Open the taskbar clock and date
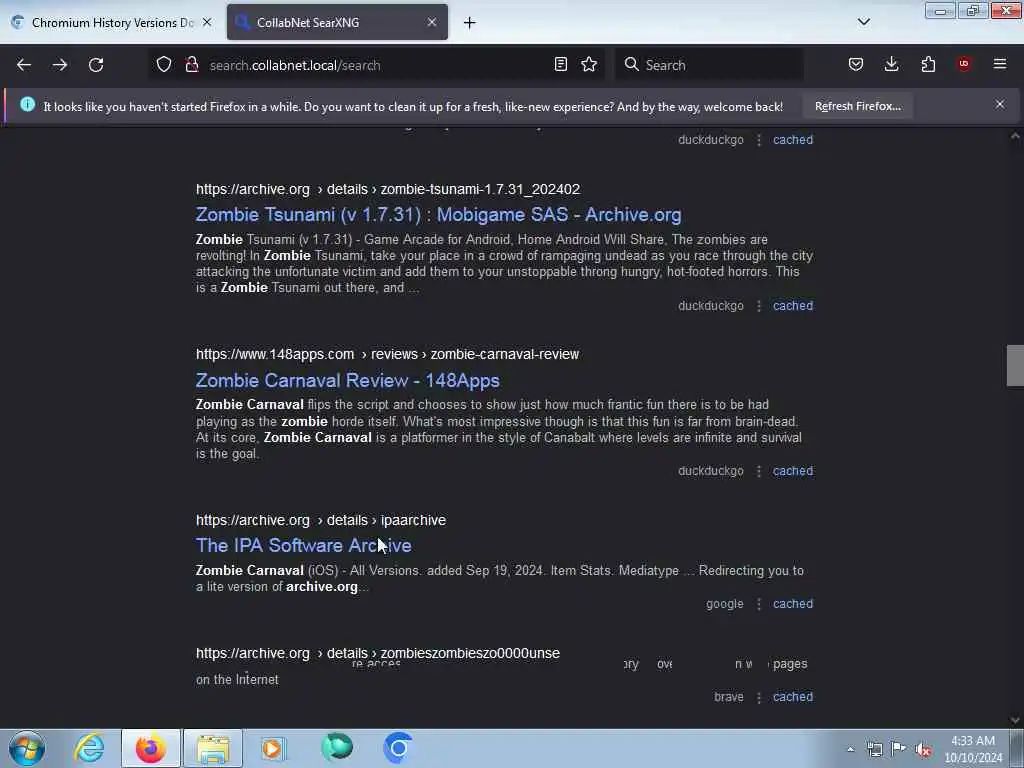Viewport: 1024px width, 768px height. pos(973,749)
